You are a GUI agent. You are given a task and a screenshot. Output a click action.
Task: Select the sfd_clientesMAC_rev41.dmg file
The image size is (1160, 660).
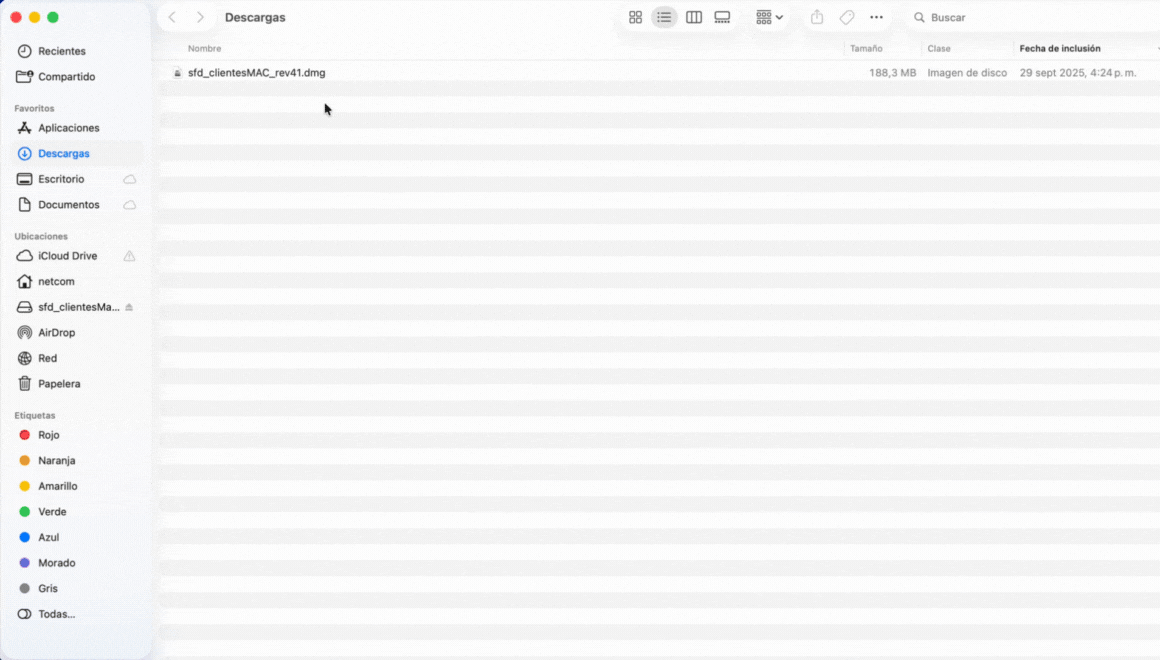(x=256, y=73)
